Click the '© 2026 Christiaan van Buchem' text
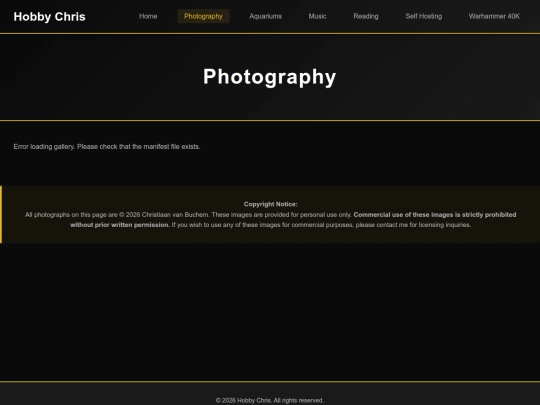Screen dimensions: 540x405 click(164, 215)
